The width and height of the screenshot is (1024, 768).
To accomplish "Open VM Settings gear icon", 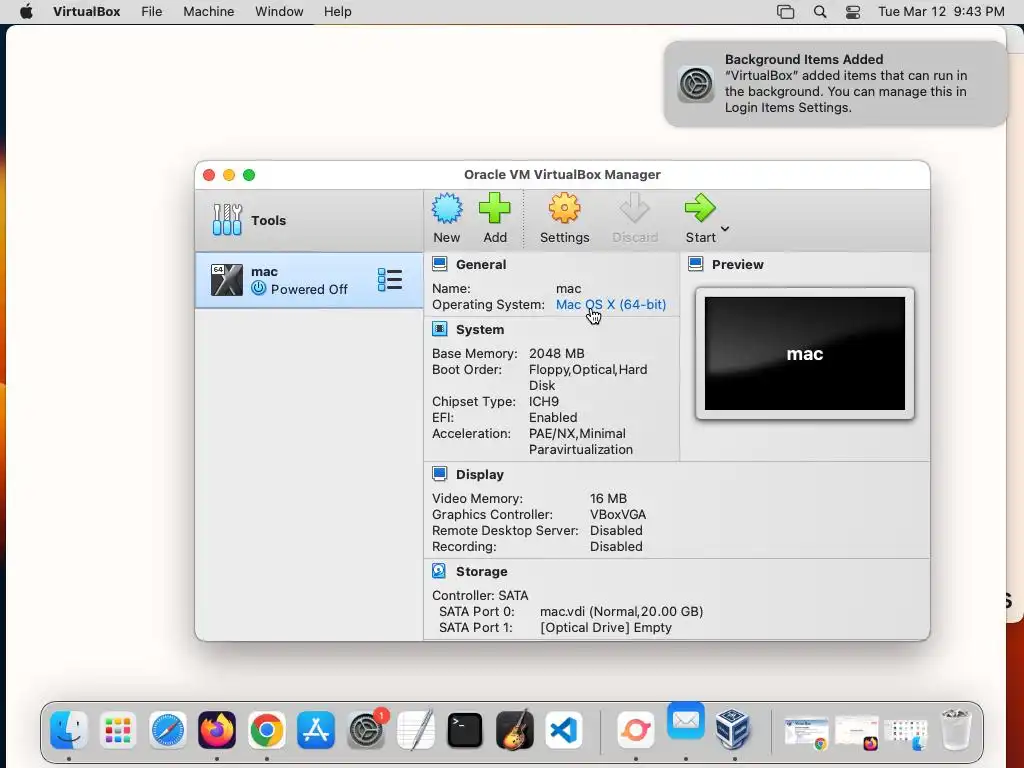I will pos(564,209).
